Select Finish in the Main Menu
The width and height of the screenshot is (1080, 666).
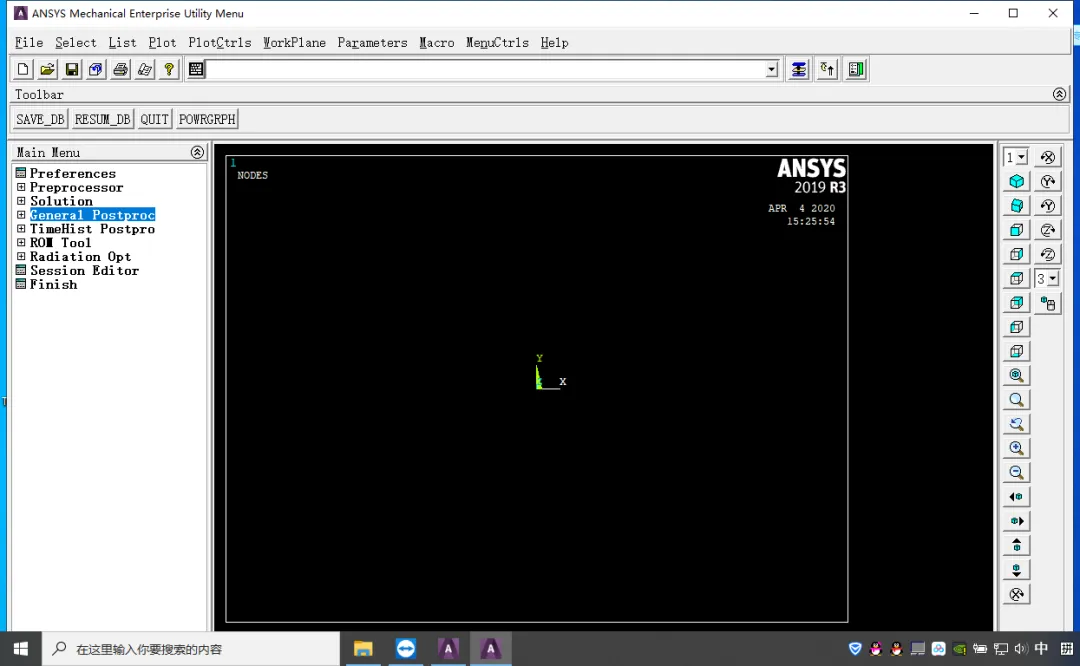coord(53,284)
